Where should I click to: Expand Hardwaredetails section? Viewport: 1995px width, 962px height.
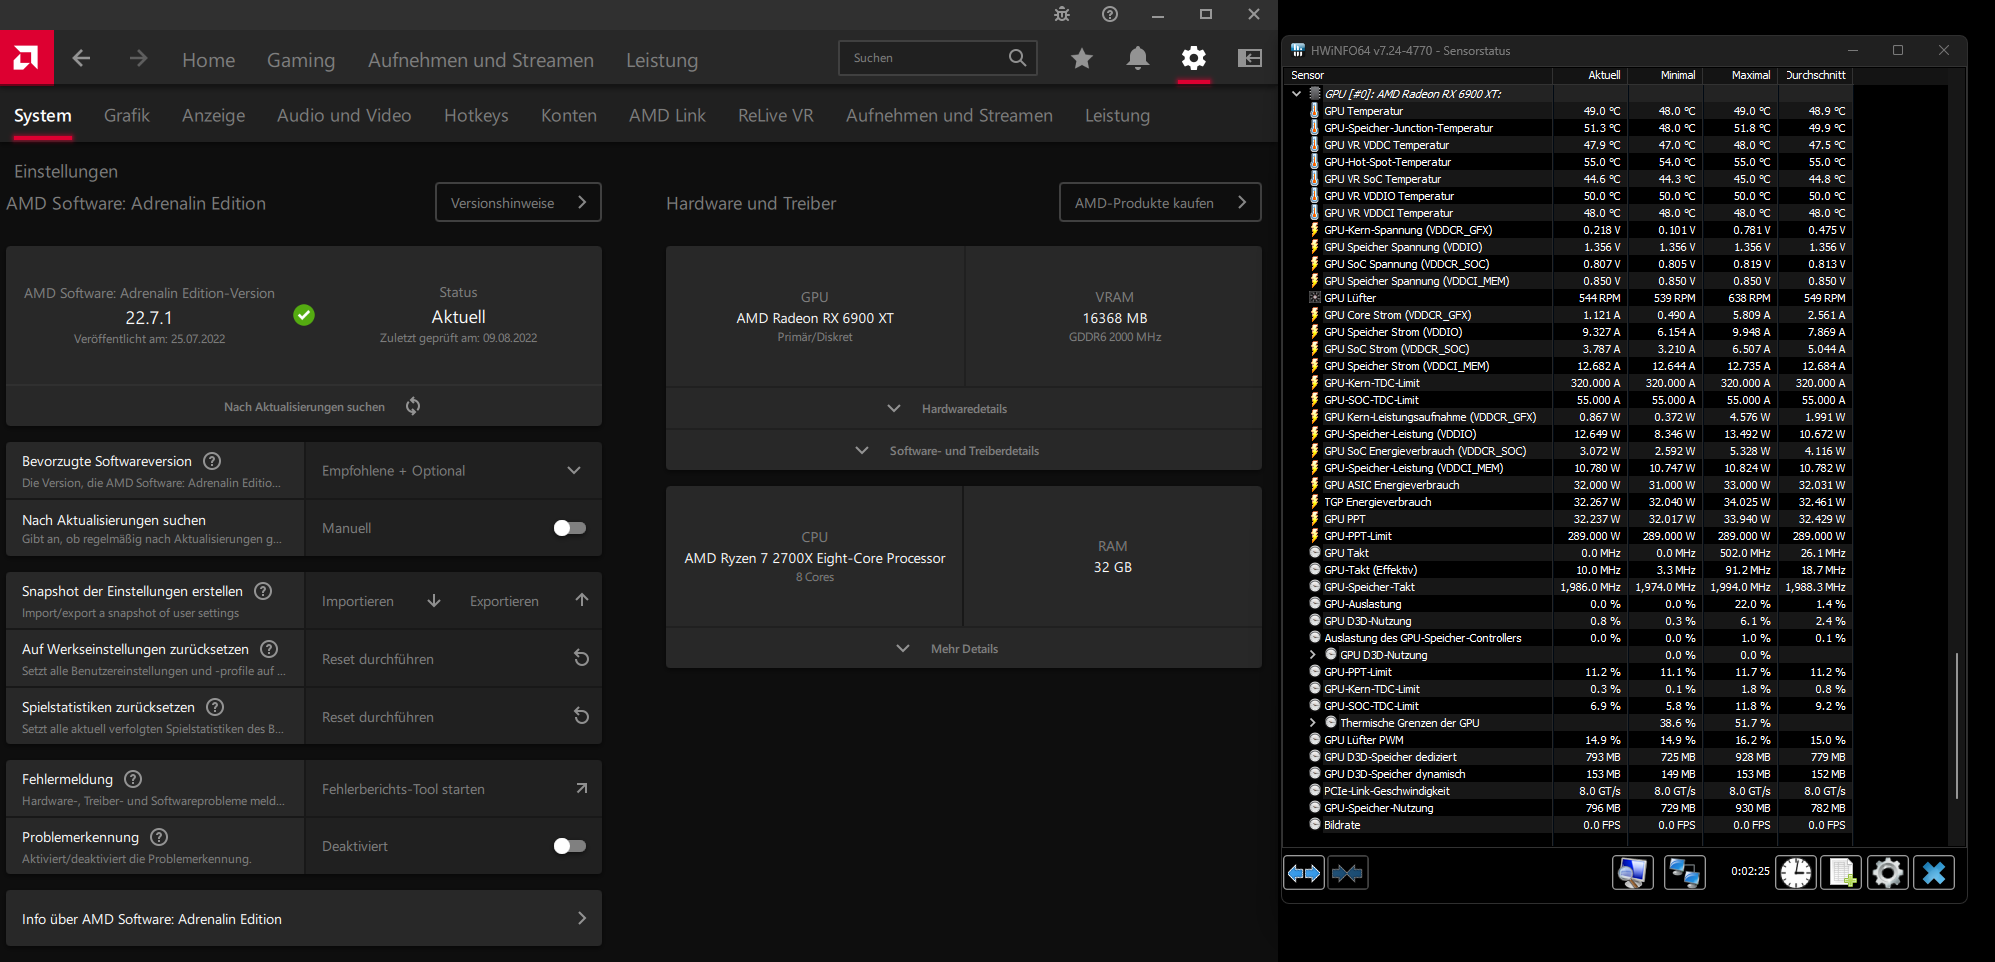coord(964,409)
